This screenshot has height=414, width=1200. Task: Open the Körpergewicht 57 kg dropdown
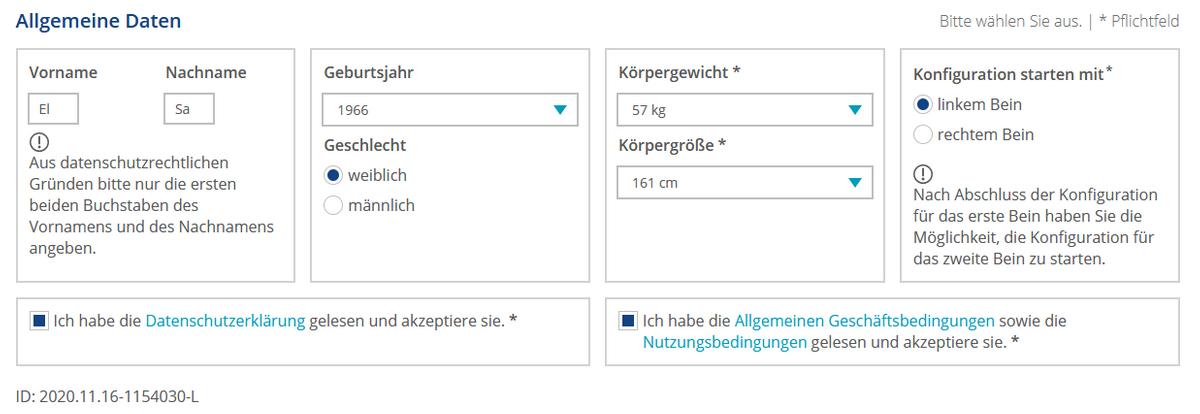point(745,110)
